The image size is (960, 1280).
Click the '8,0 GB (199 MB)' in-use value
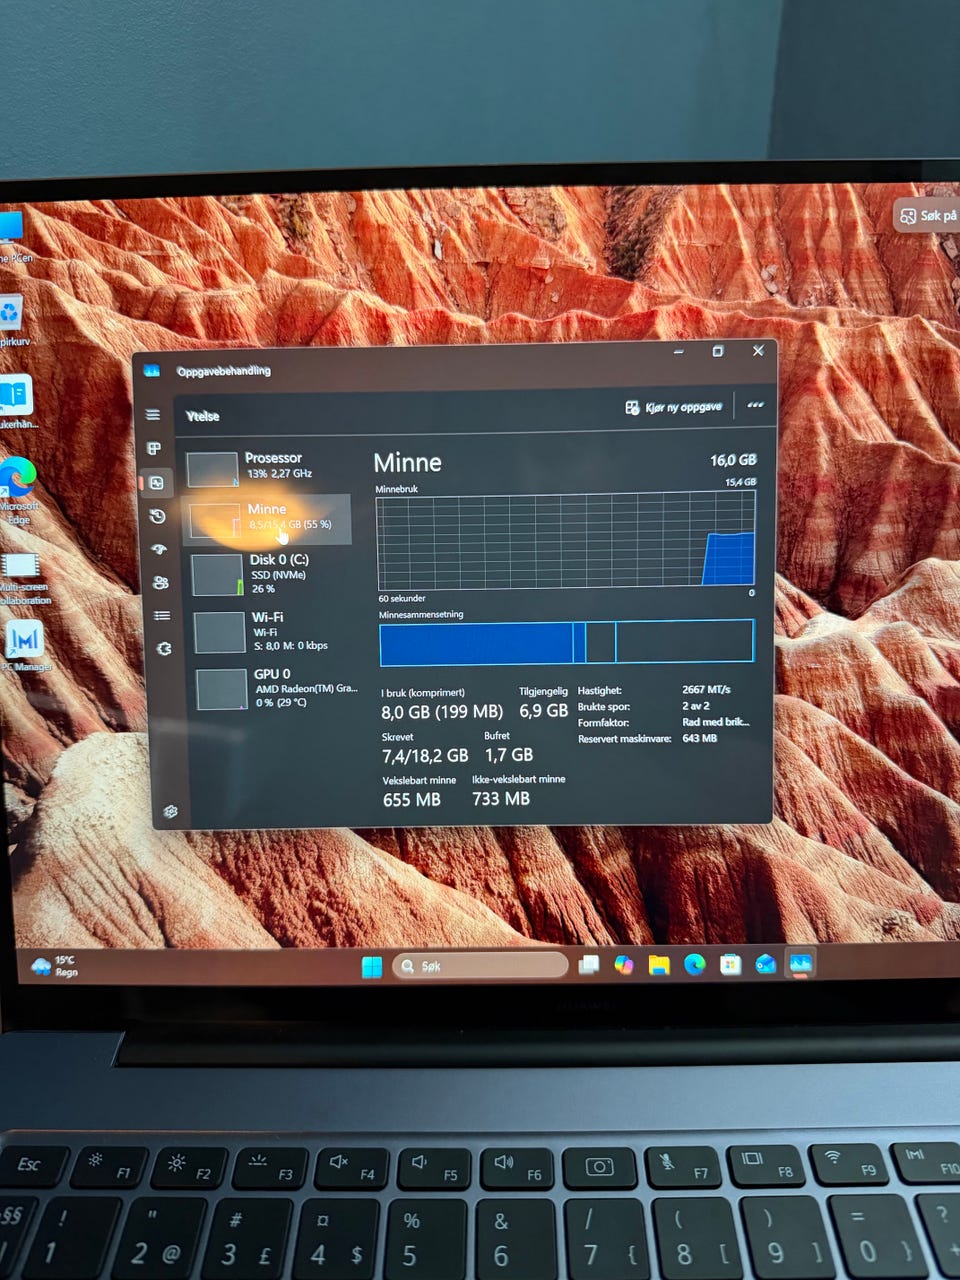(442, 712)
